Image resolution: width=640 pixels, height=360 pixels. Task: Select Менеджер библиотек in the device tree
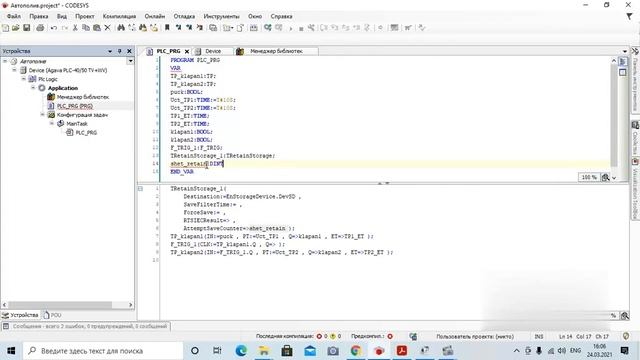coord(83,97)
